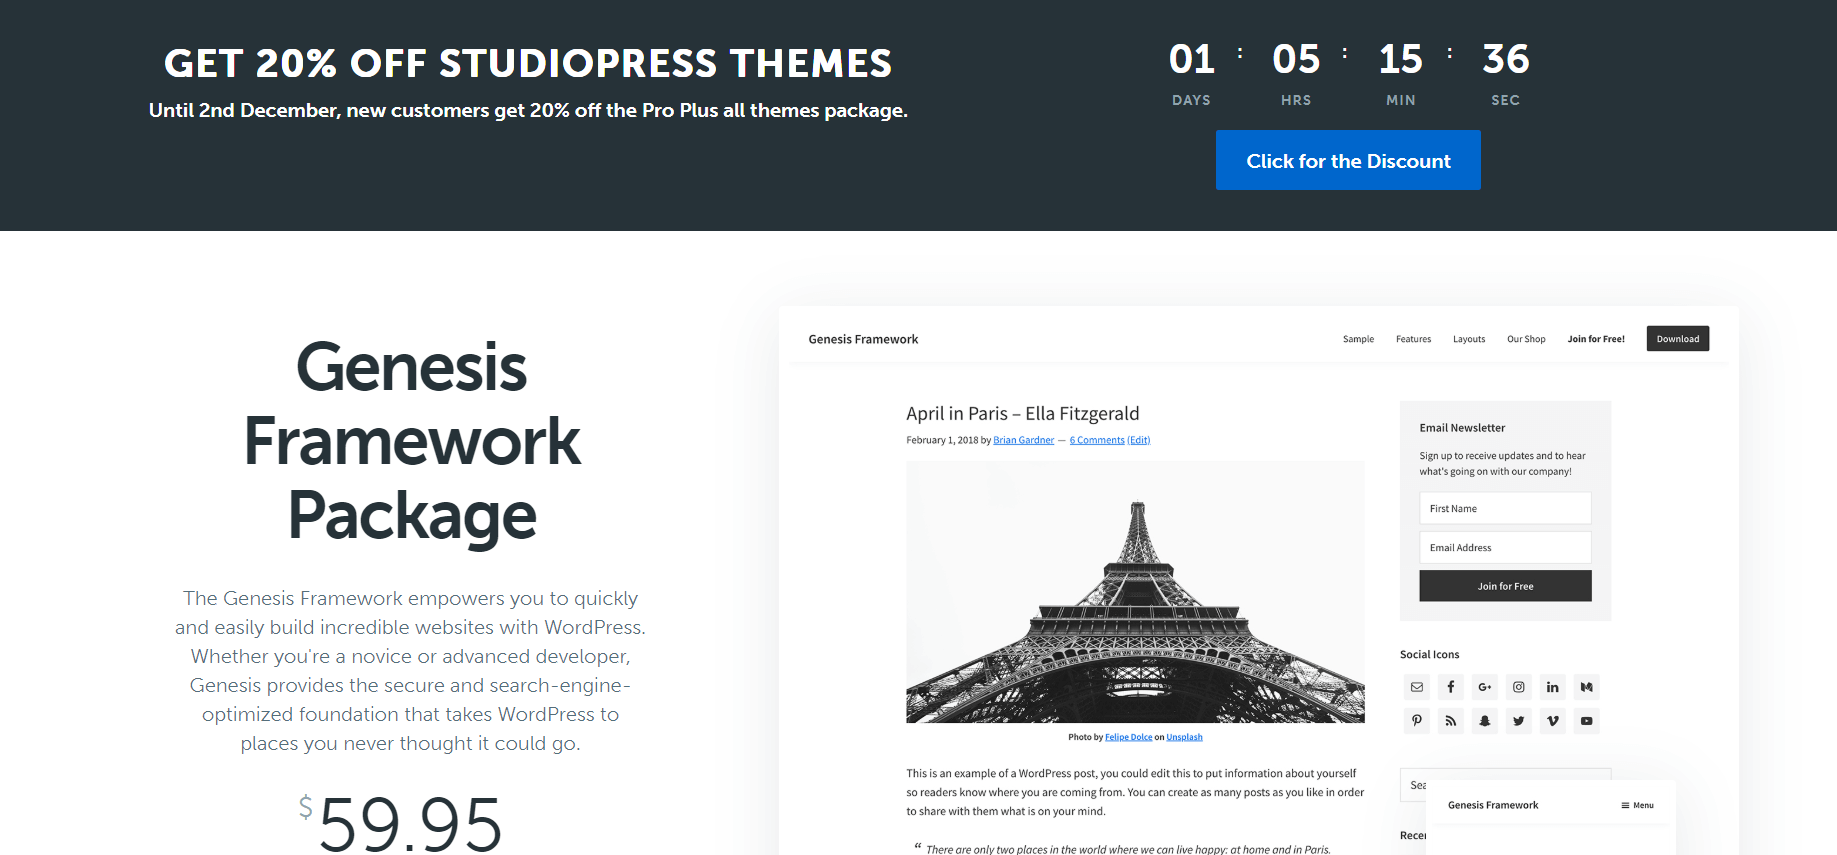Image resolution: width=1837 pixels, height=855 pixels.
Task: Click the countdown DAYS value 01
Action: (x=1191, y=59)
